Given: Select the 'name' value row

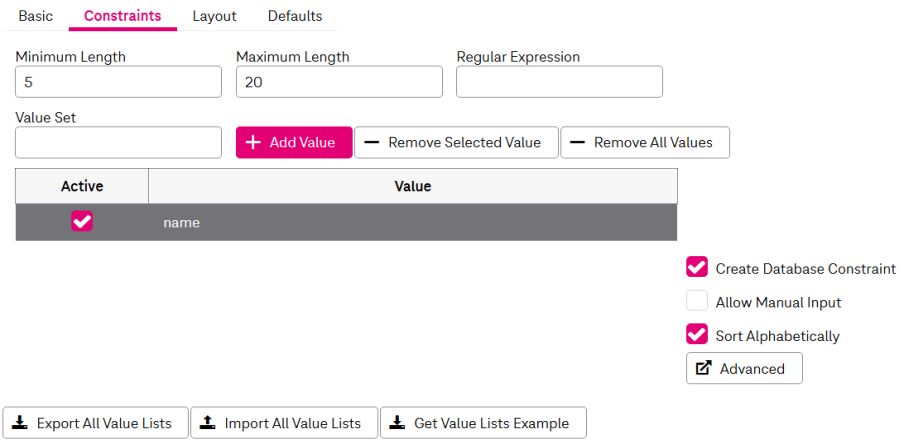Looking at the screenshot, I should [x=412, y=222].
